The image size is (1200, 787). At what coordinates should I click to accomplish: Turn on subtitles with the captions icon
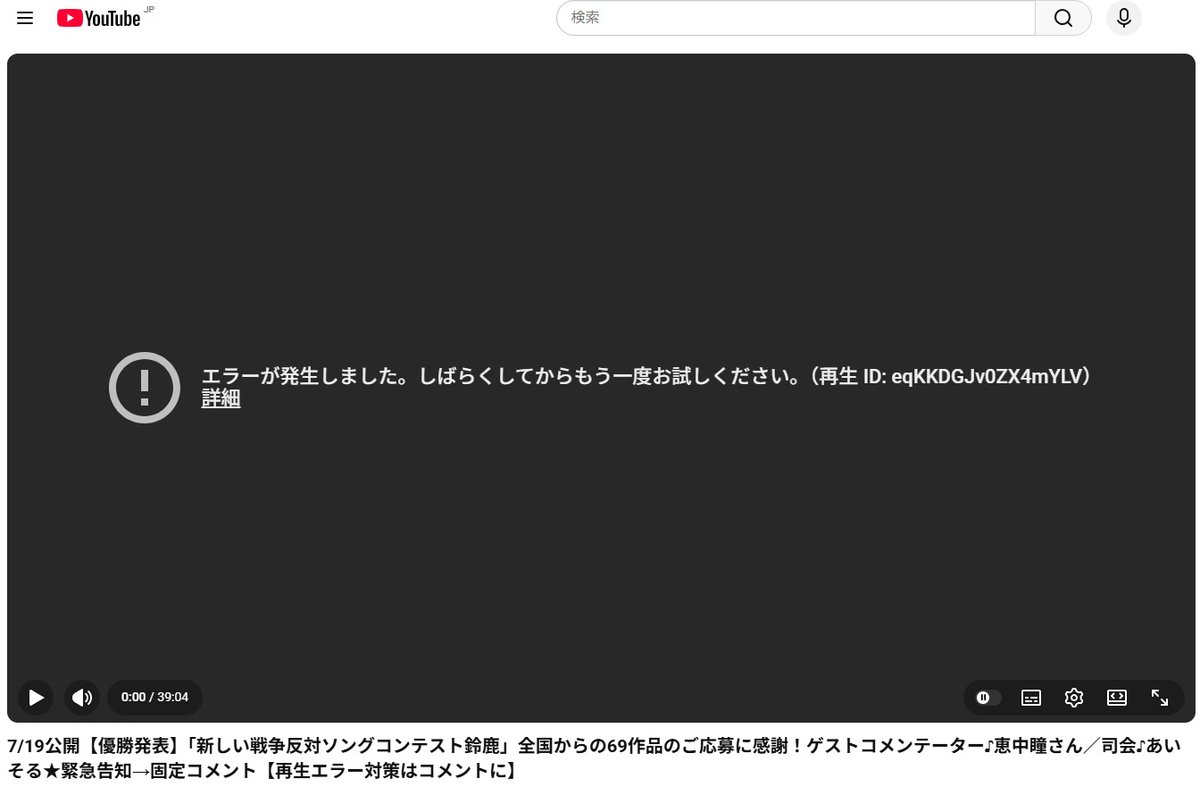(1031, 698)
